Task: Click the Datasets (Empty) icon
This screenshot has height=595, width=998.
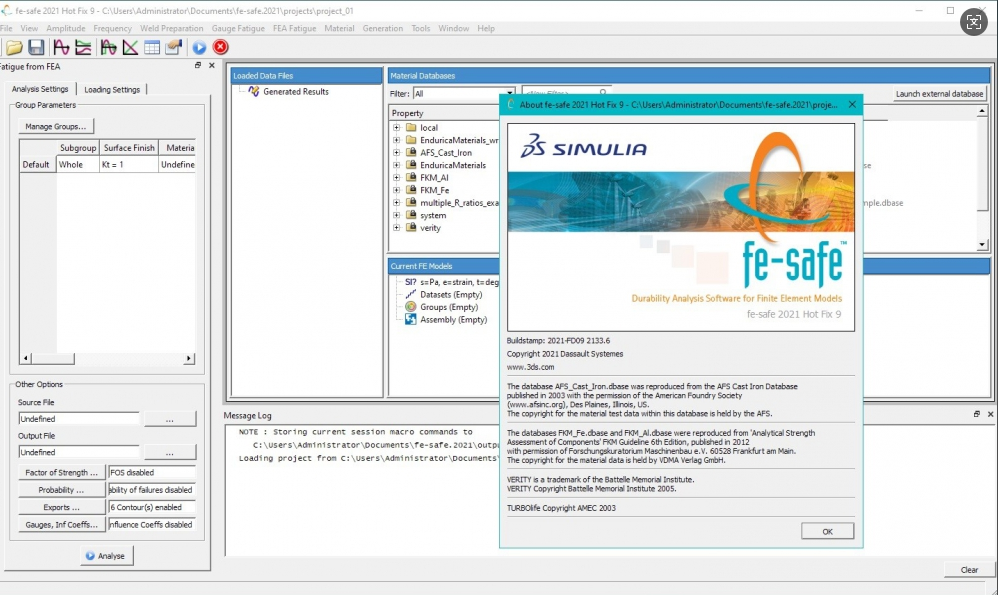Action: [411, 295]
